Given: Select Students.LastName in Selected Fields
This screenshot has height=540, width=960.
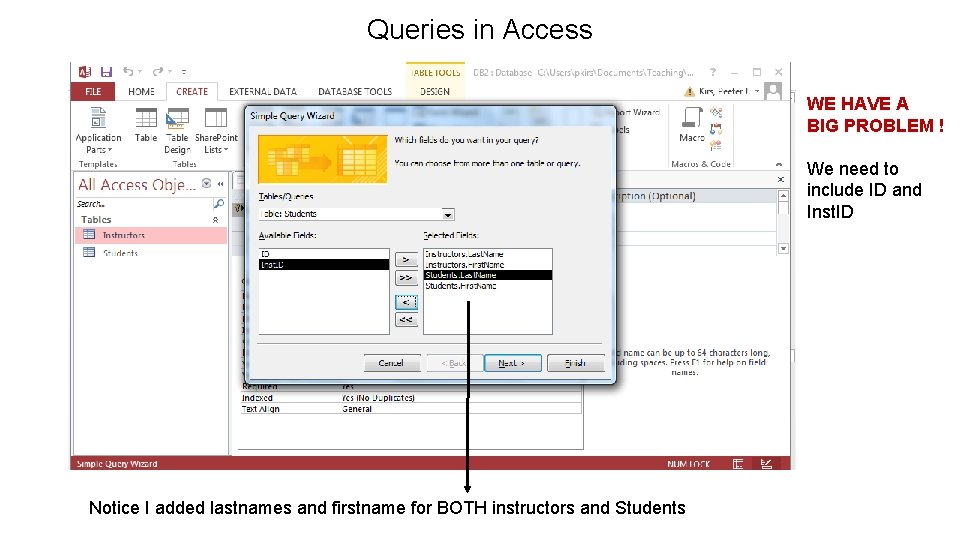Looking at the screenshot, I should (488, 276).
